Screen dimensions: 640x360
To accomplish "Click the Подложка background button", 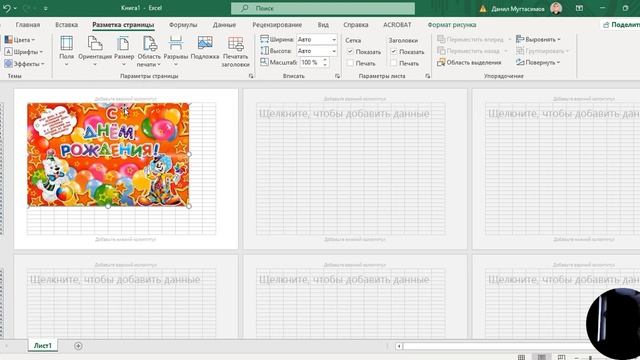I will pos(204,48).
